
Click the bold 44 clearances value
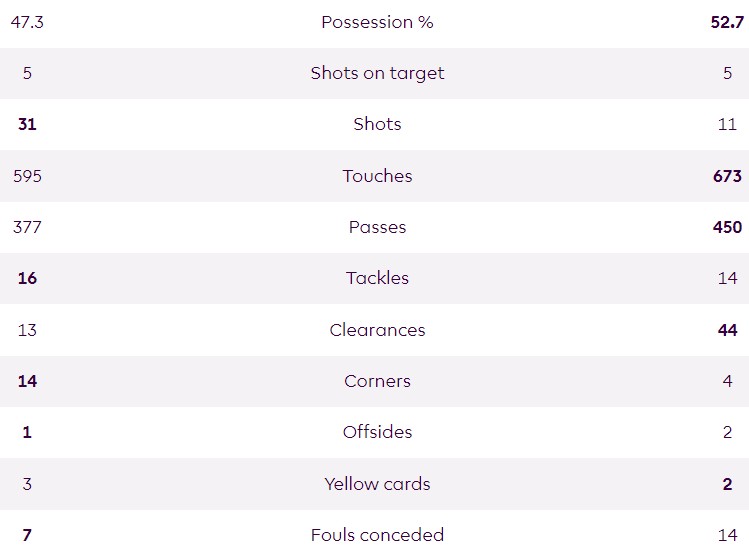727,330
